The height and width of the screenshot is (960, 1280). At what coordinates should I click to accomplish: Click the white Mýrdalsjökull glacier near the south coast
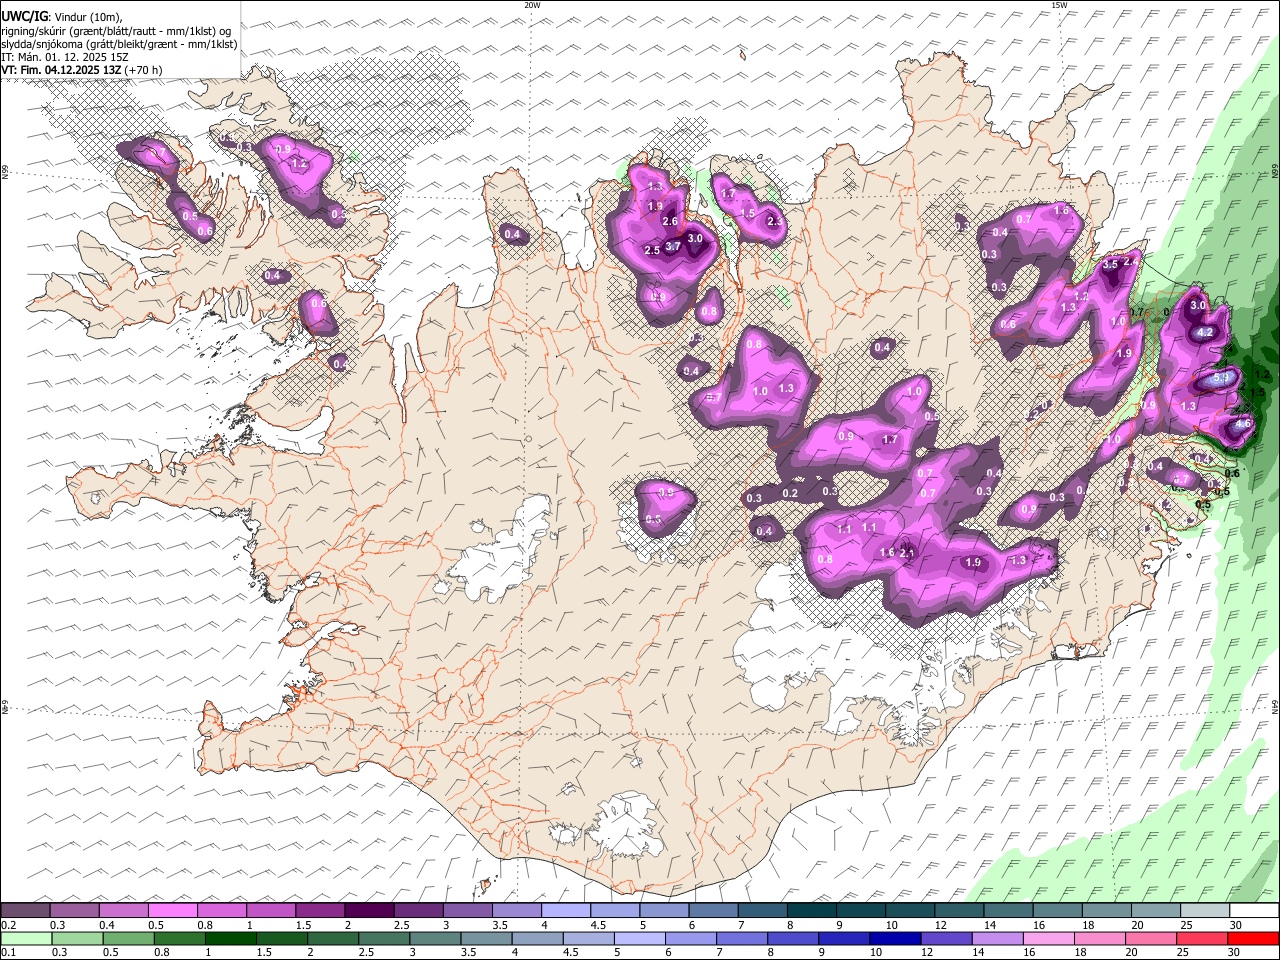625,825
